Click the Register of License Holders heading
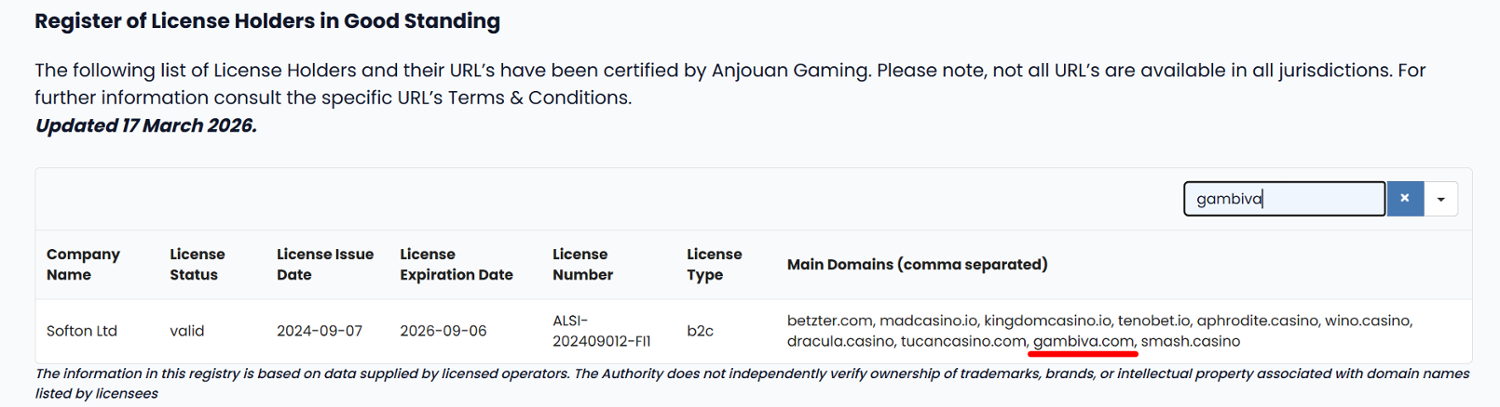Image resolution: width=1500 pixels, height=407 pixels. [x=267, y=21]
